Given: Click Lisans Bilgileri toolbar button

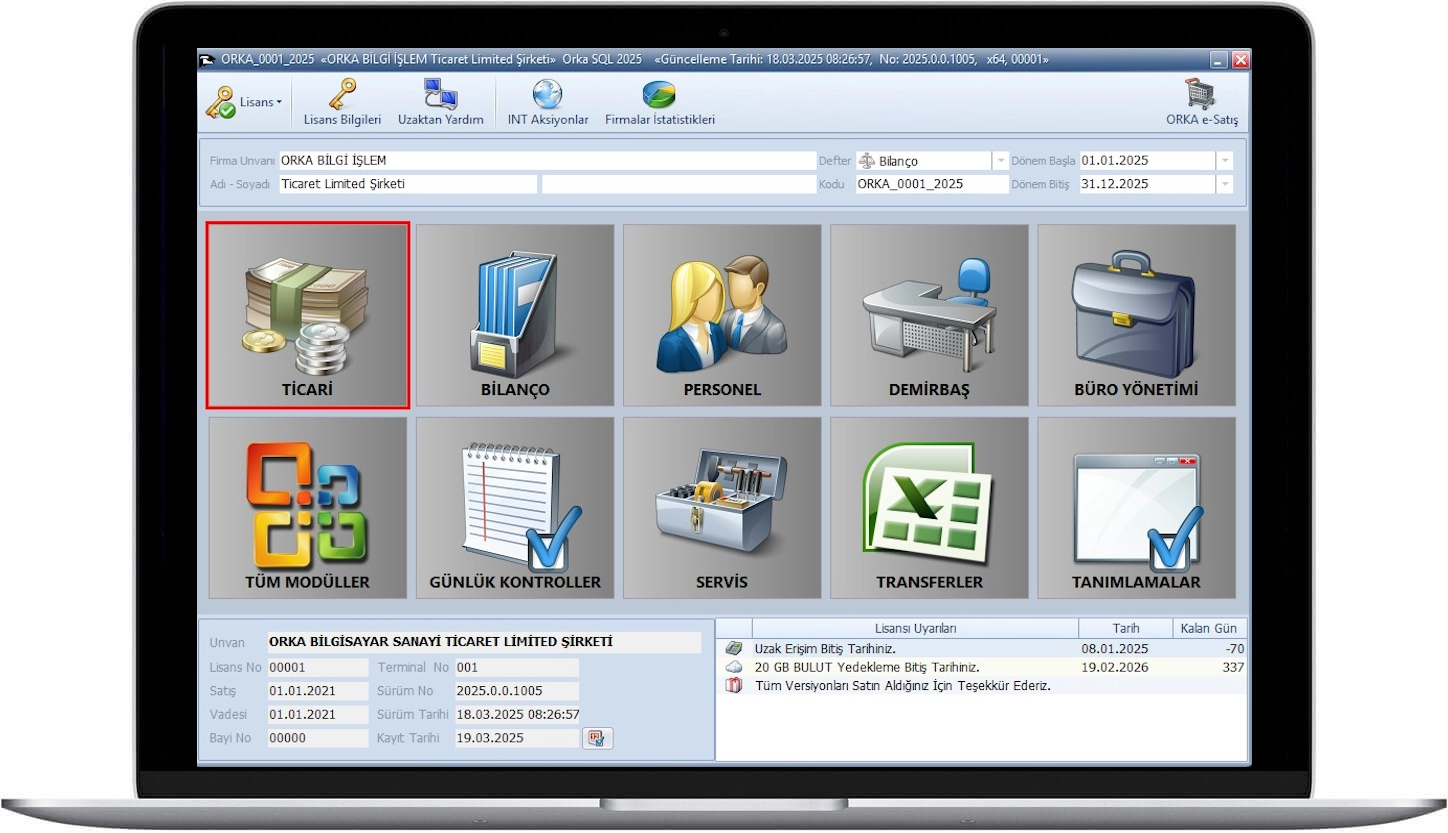Looking at the screenshot, I should (343, 103).
